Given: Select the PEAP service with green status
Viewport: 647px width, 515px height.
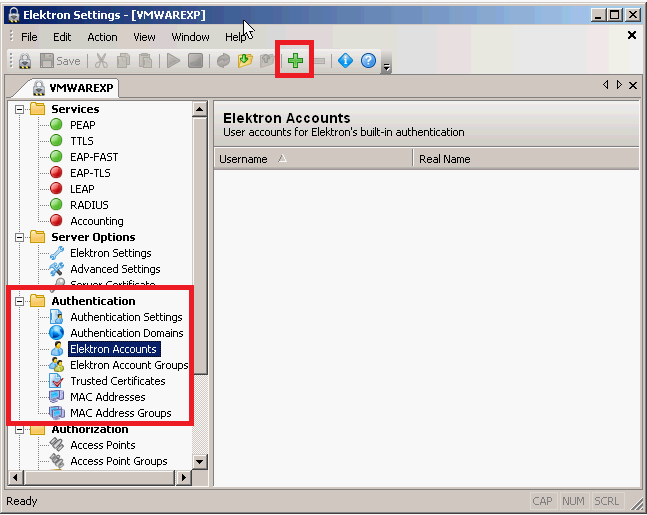Looking at the screenshot, I should click(x=82, y=125).
